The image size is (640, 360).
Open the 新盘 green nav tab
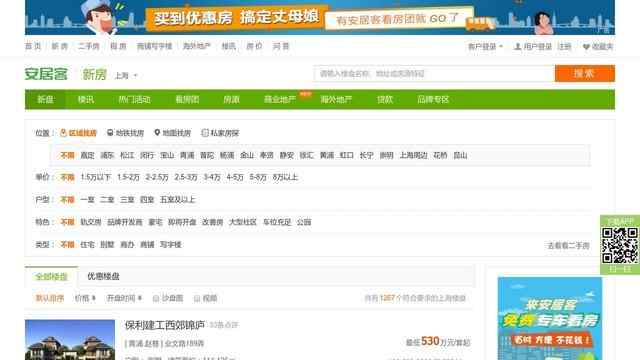(45, 99)
